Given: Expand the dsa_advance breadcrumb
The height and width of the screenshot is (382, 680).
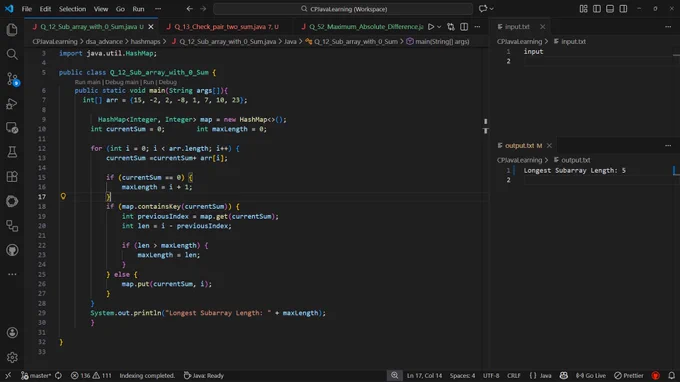Looking at the screenshot, I should coord(104,42).
